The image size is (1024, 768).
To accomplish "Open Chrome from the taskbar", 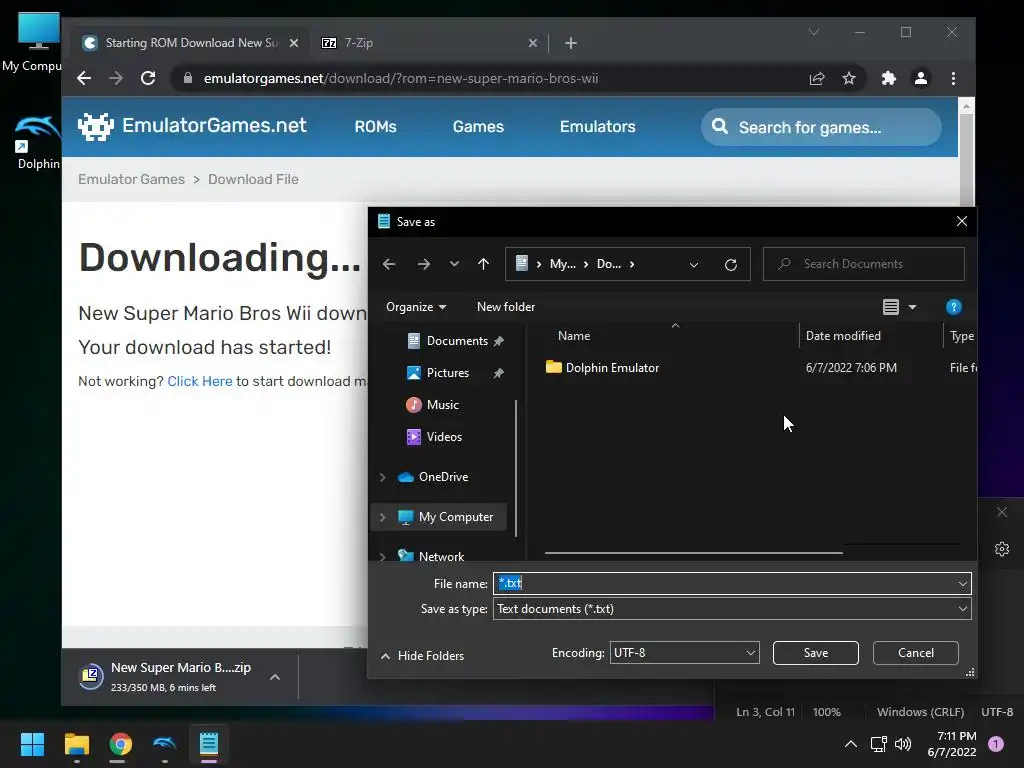I will click(x=121, y=744).
